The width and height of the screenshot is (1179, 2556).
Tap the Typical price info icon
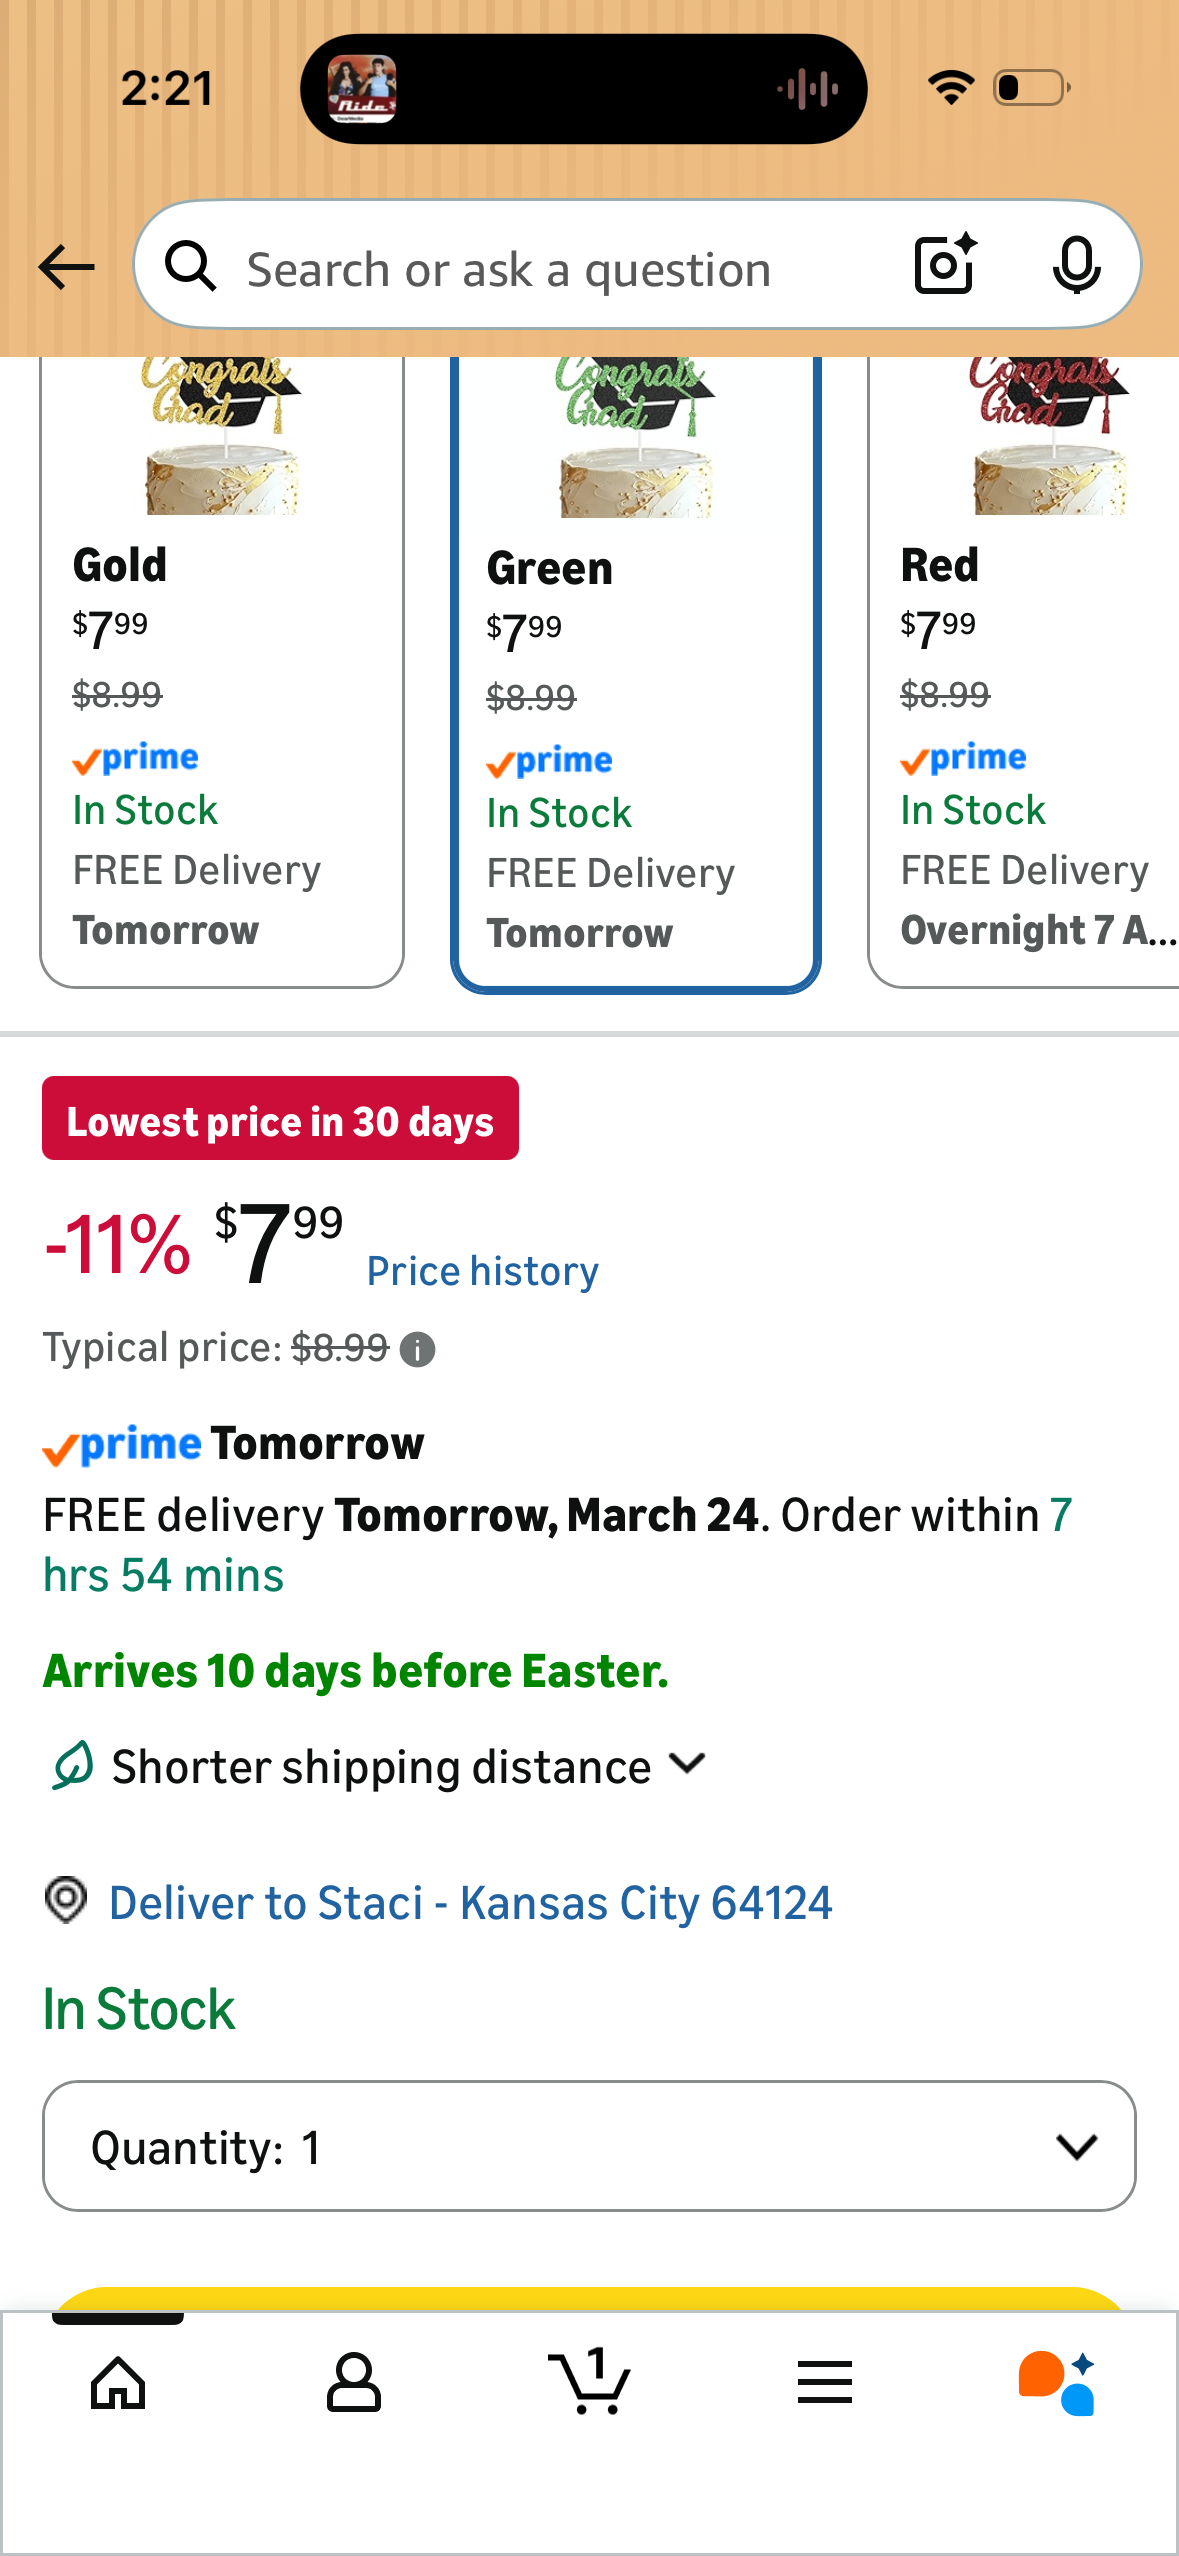[x=417, y=1350]
